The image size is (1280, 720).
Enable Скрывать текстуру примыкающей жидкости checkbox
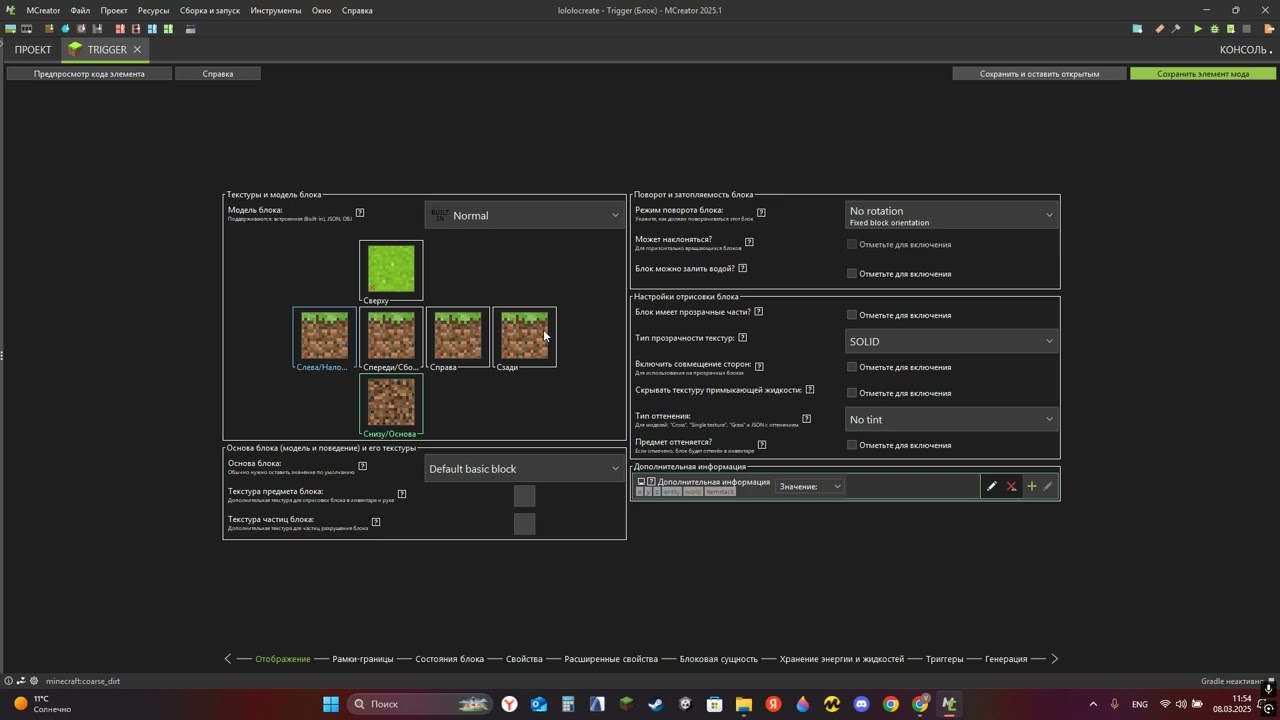[x=852, y=393]
